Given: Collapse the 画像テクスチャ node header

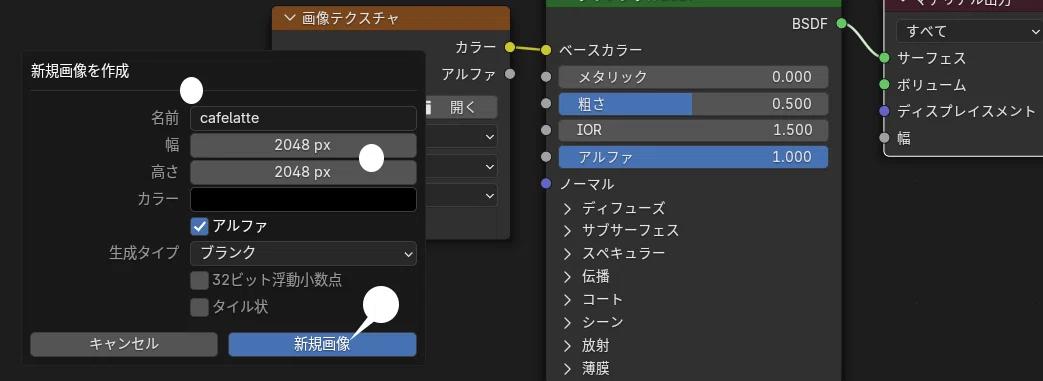Looking at the screenshot, I should [289, 18].
